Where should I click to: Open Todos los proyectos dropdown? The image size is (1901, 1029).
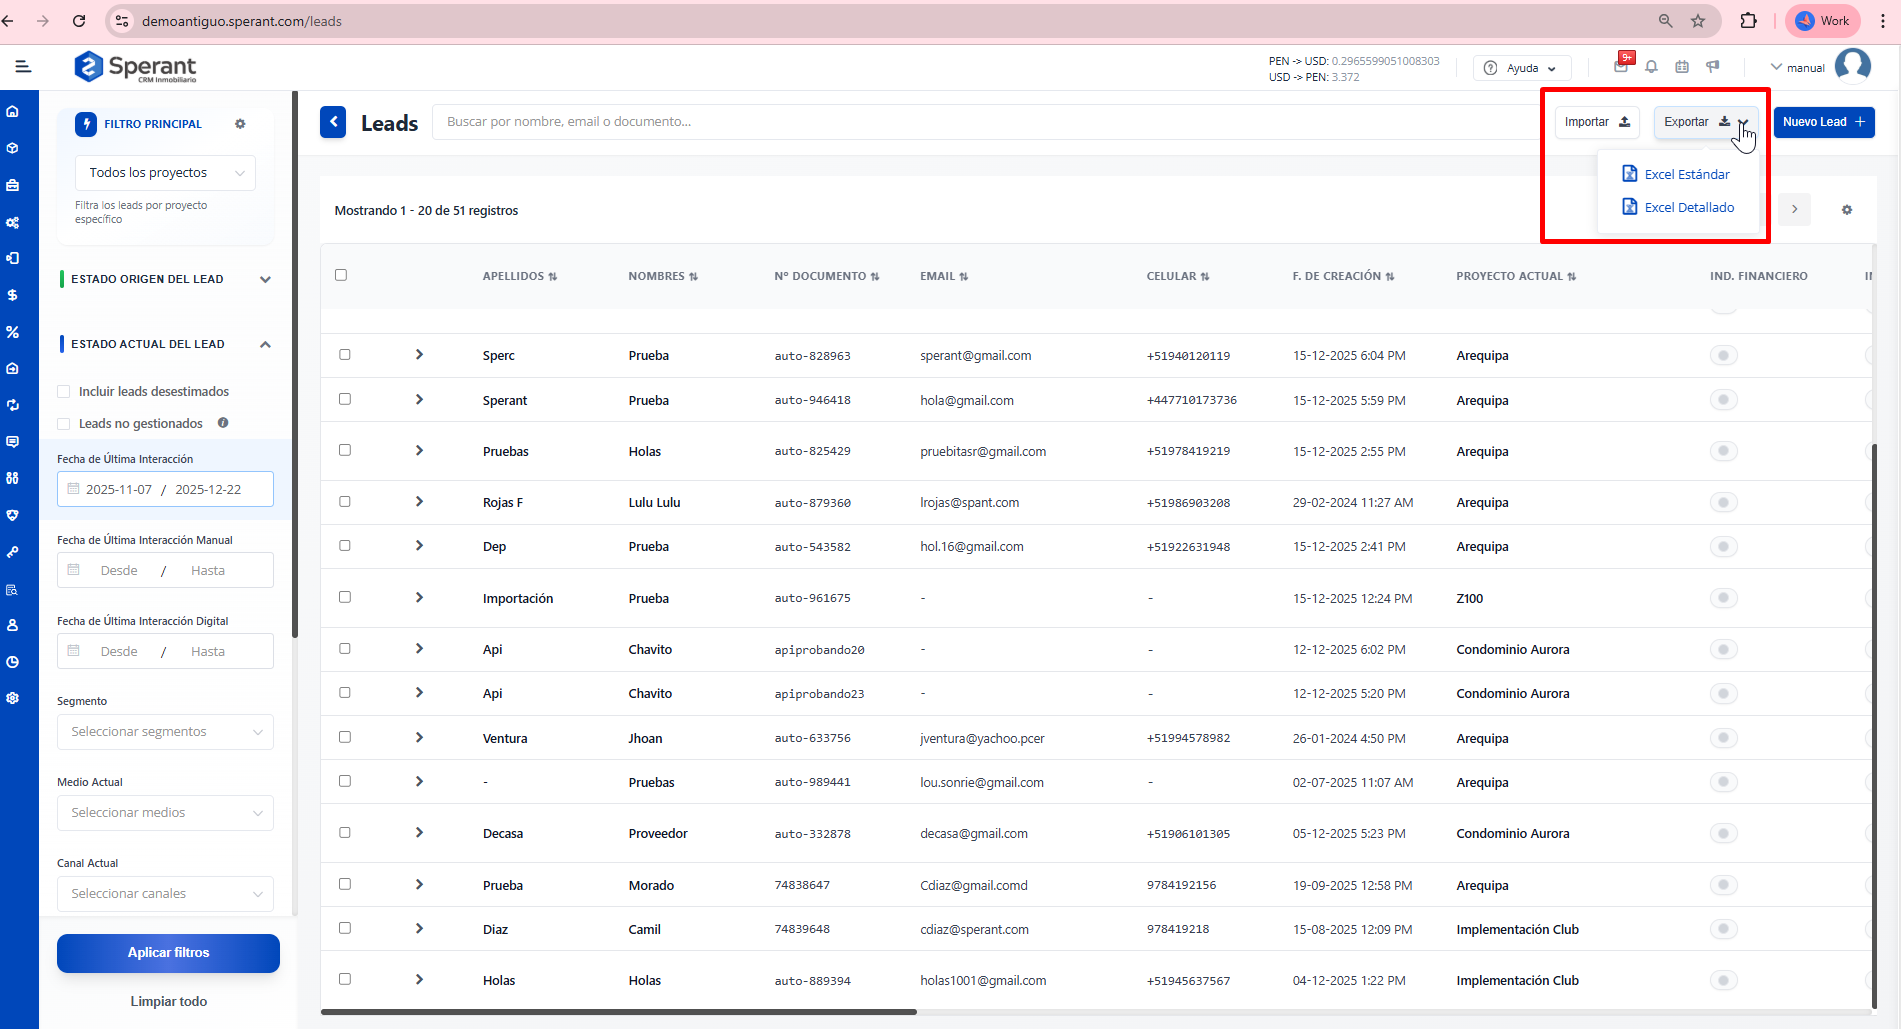point(165,173)
